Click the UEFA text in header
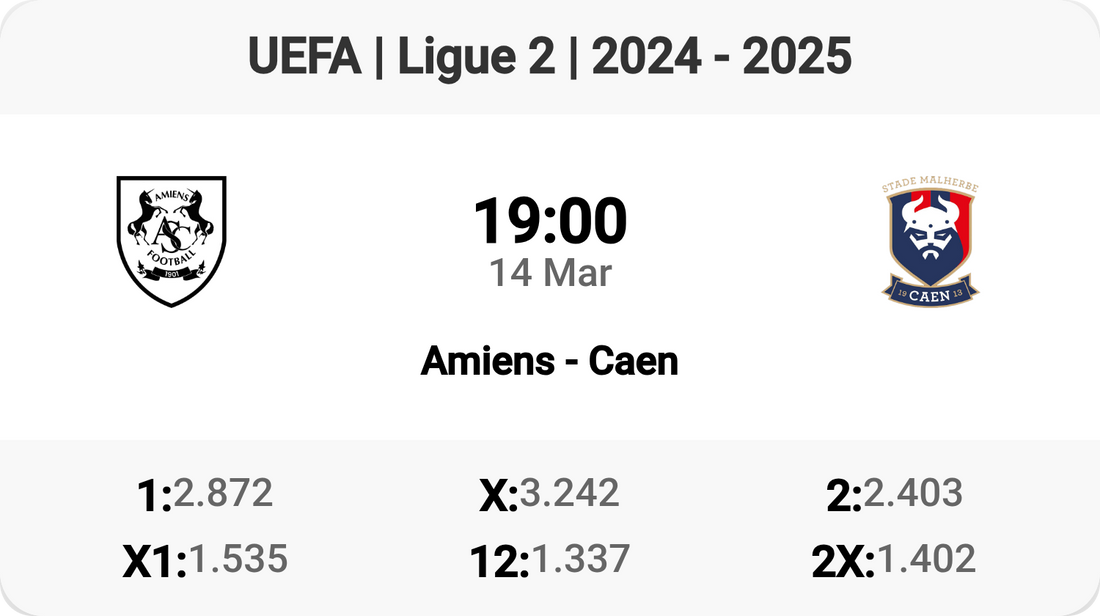Viewport: 1100px width, 616px height. 304,58
